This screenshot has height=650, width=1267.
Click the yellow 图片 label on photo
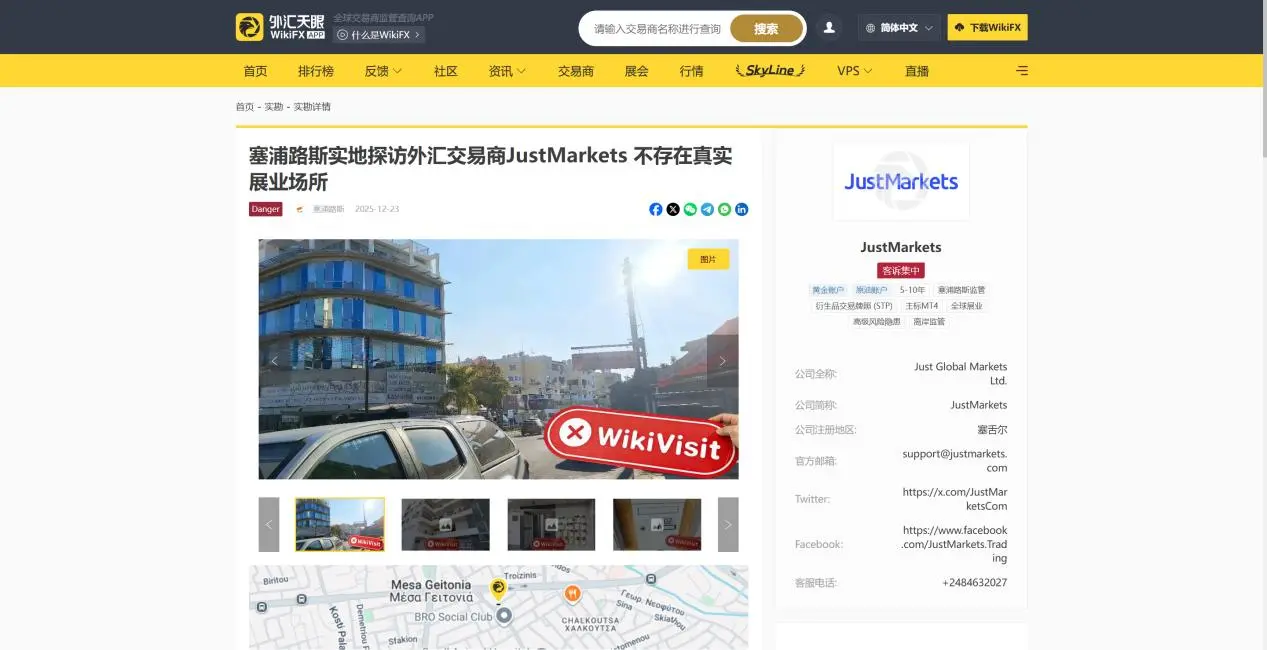coord(708,259)
